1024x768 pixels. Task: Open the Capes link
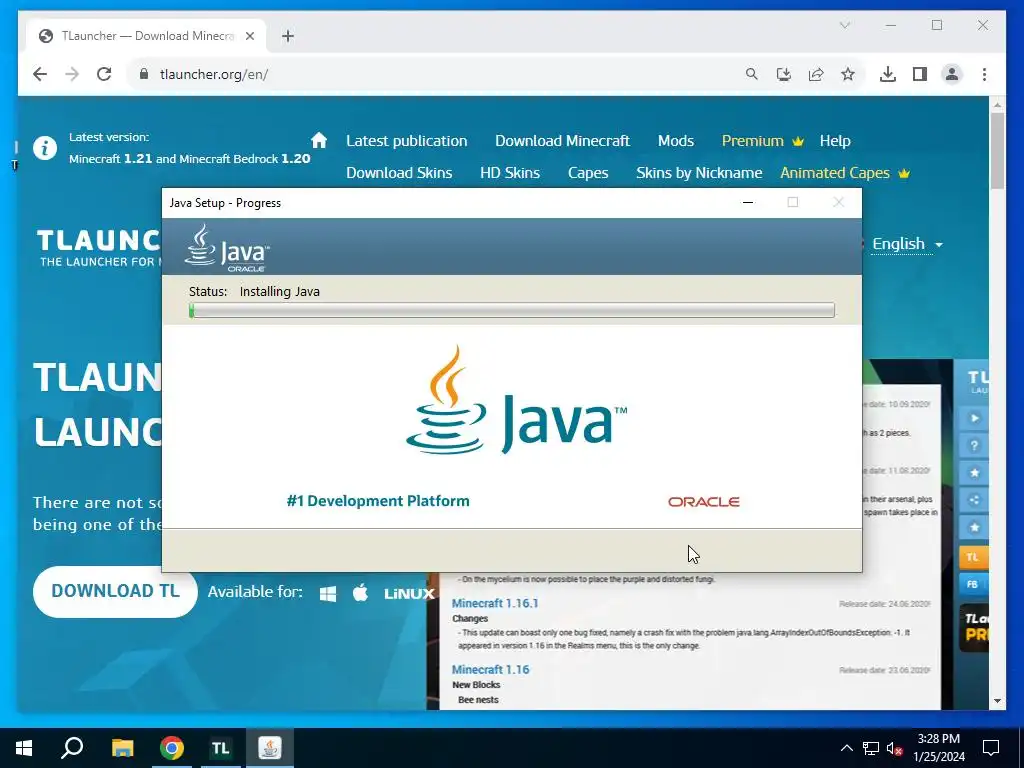click(x=588, y=173)
